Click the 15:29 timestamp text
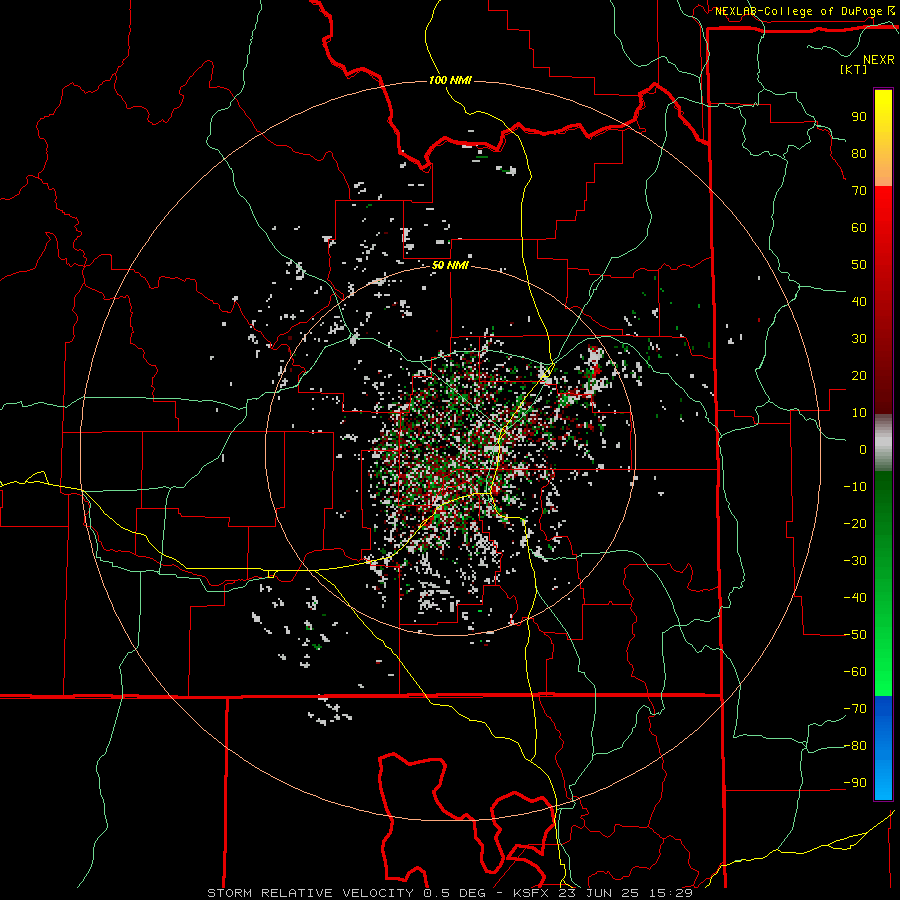Viewport: 900px width, 900px height. click(x=671, y=893)
